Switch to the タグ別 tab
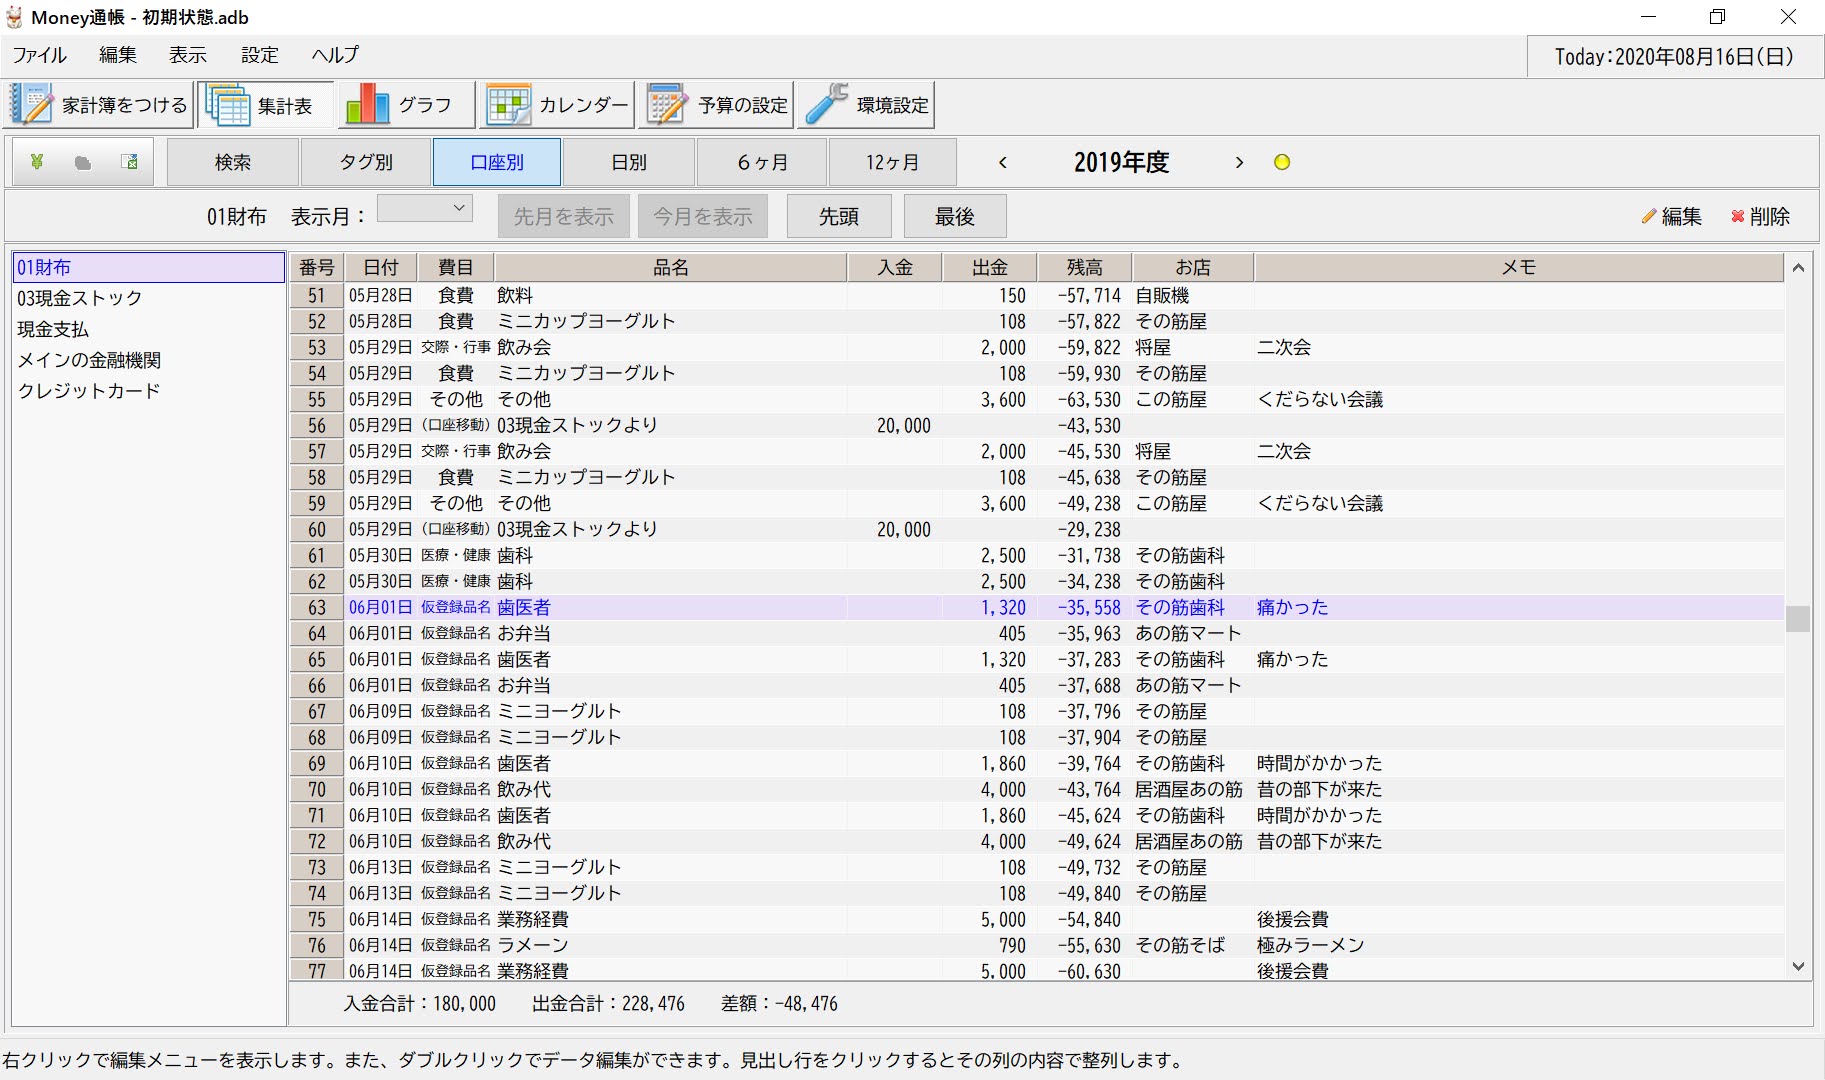The height and width of the screenshot is (1080, 1825). coord(366,162)
